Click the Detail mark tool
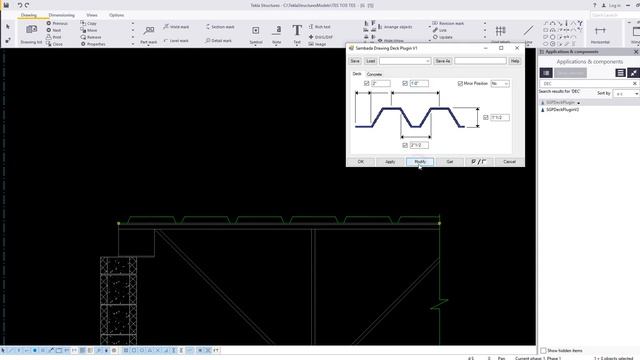 (x=219, y=41)
